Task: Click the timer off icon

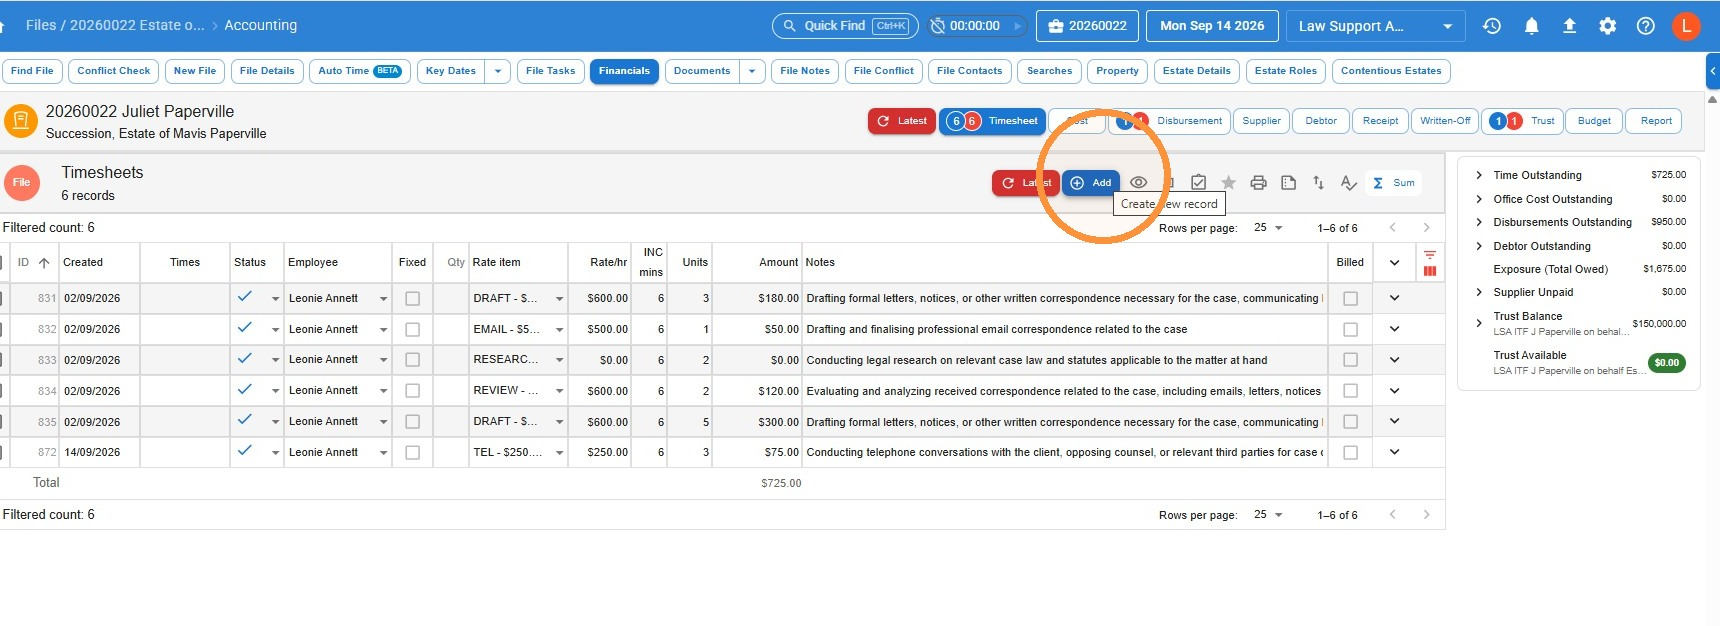Action: [x=937, y=26]
